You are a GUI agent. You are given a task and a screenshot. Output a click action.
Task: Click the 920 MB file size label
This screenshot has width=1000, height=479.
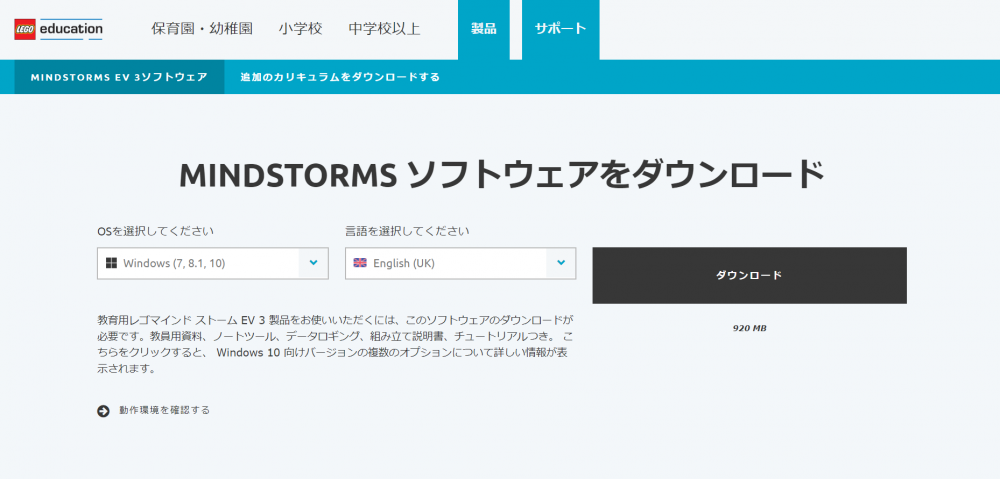click(x=749, y=328)
